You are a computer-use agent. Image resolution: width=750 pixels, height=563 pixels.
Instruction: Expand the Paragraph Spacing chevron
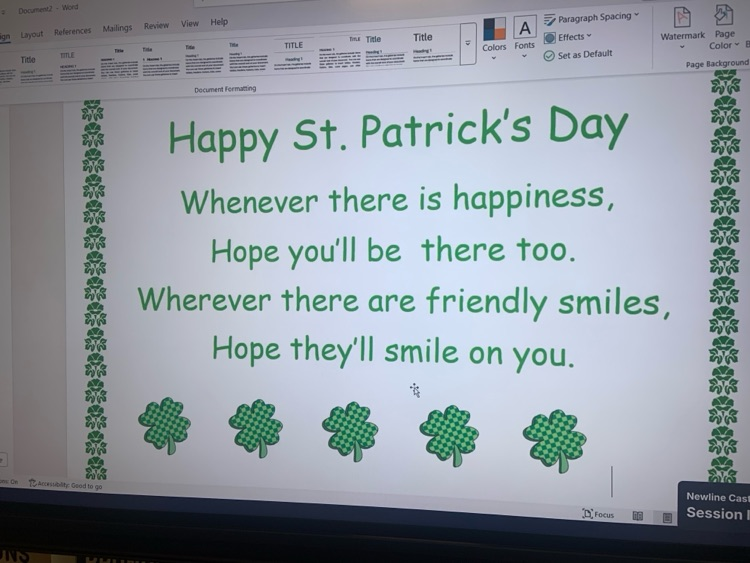(637, 14)
